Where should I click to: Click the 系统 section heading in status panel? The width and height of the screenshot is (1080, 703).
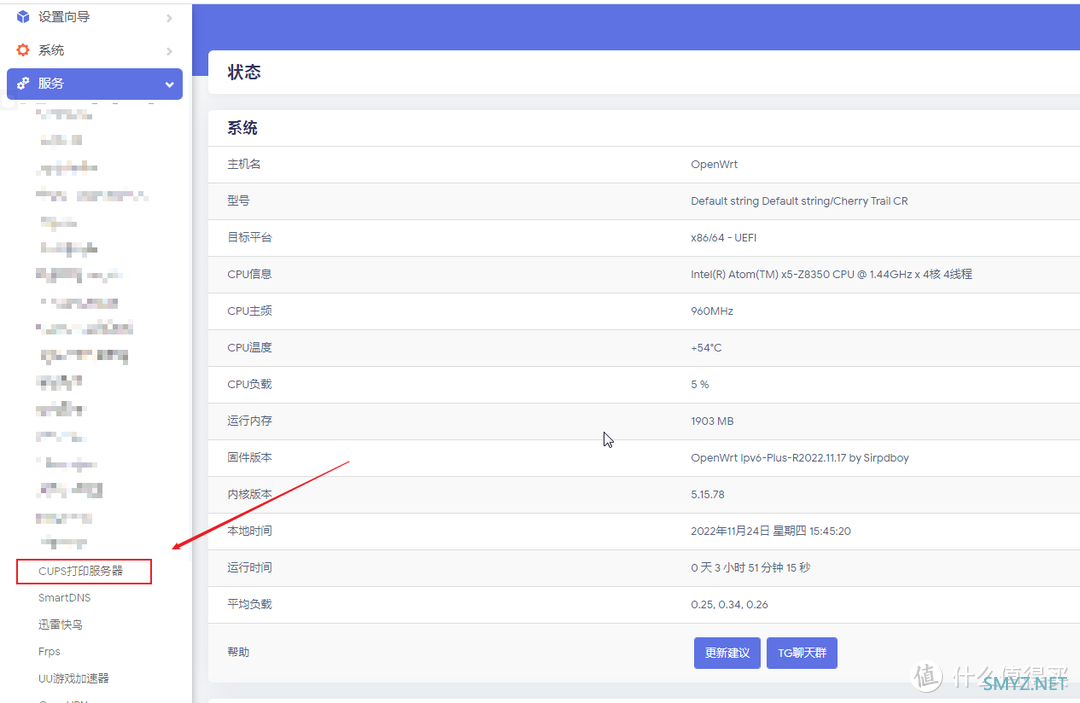[x=242, y=128]
